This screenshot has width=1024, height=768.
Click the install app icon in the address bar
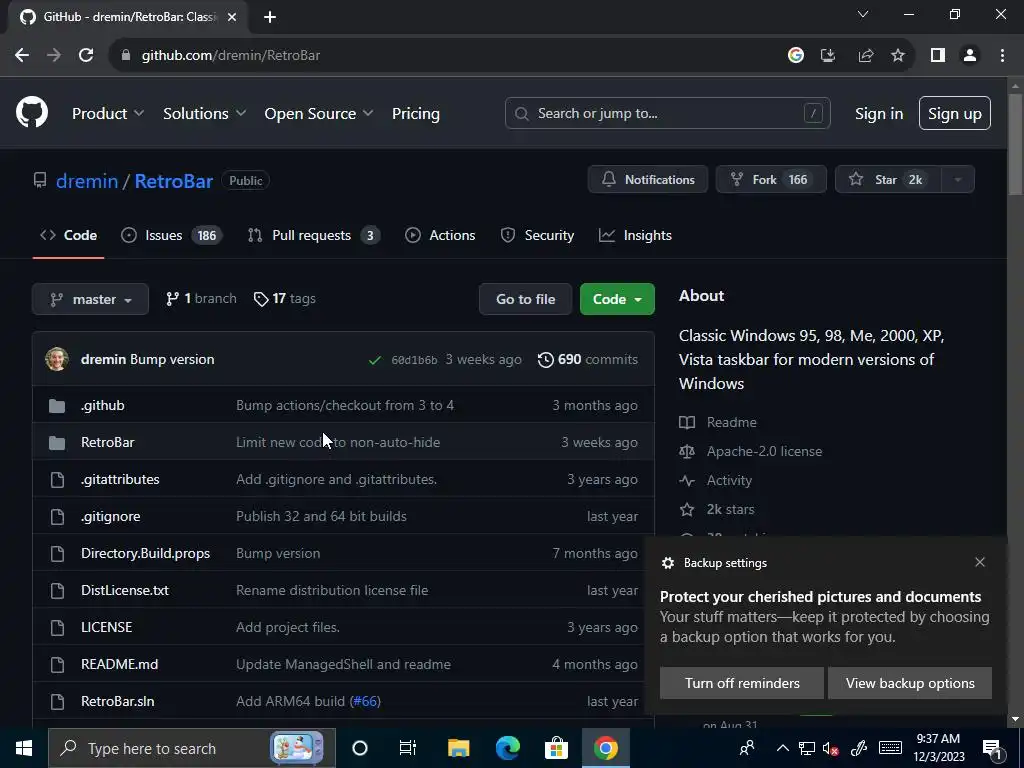tap(828, 56)
